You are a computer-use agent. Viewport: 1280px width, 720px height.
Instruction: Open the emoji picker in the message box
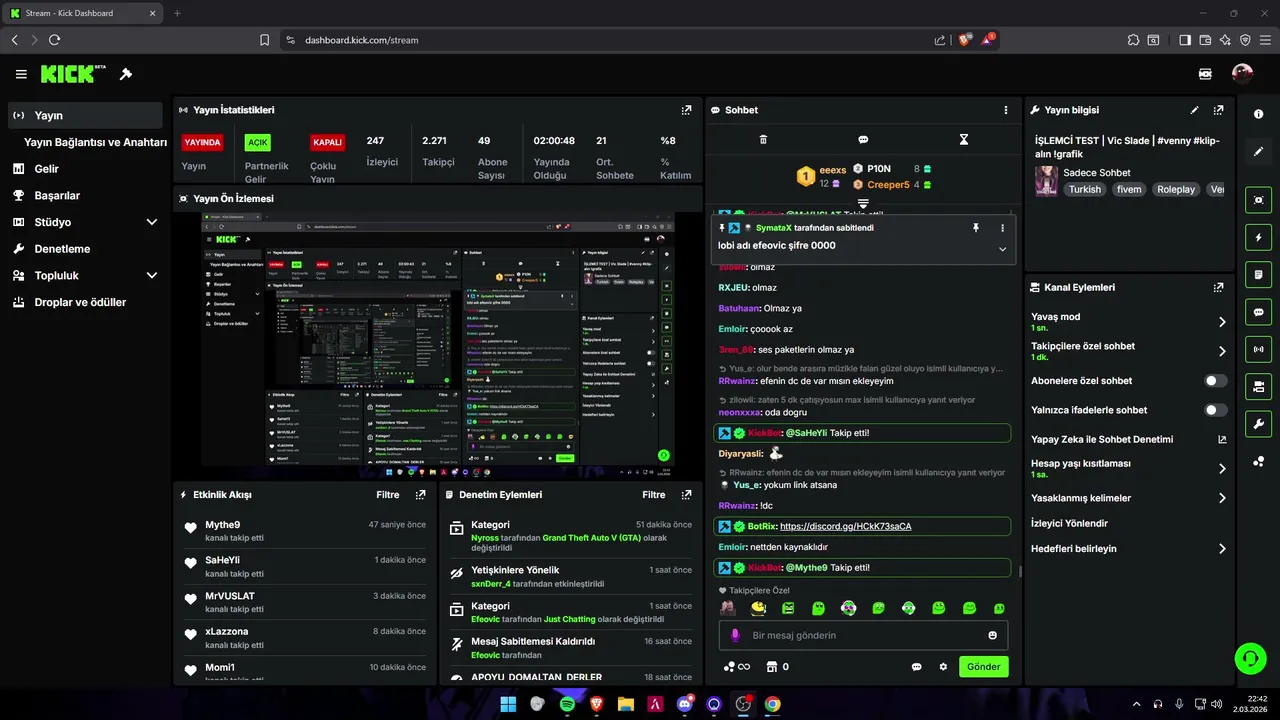click(x=993, y=635)
